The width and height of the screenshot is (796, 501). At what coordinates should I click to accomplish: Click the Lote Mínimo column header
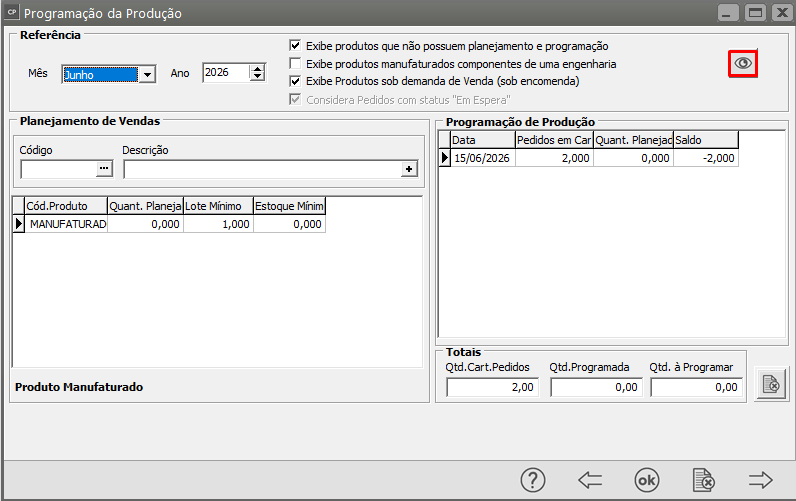coord(218,206)
